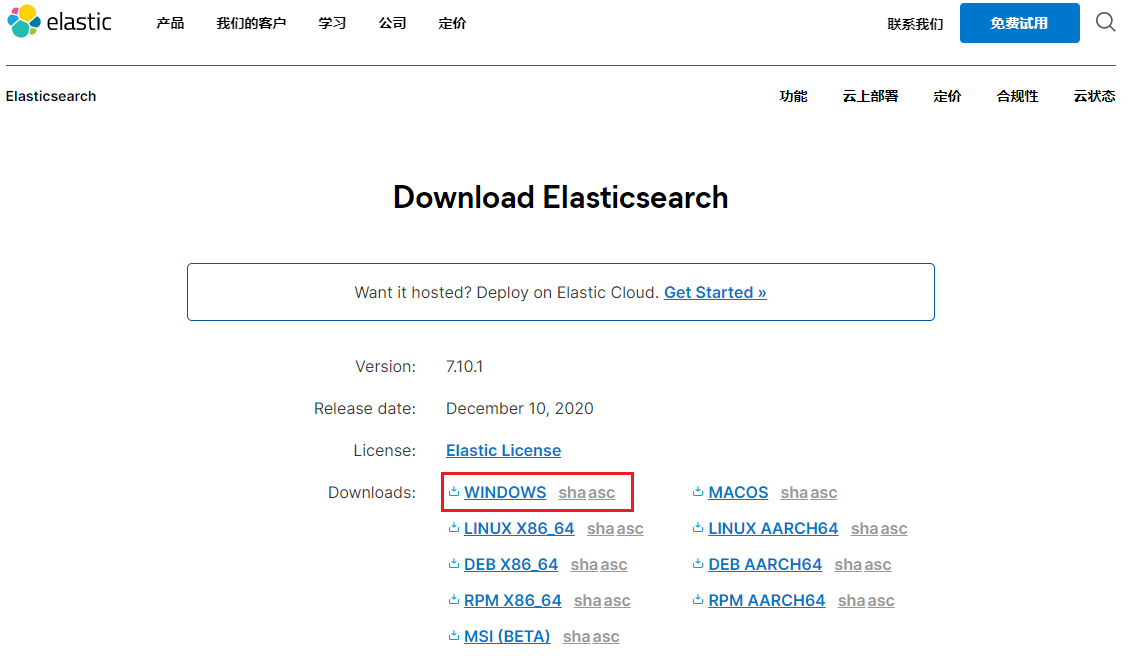1147x663 pixels.
Task: Open the top navigation 定价 item
Action: point(452,23)
